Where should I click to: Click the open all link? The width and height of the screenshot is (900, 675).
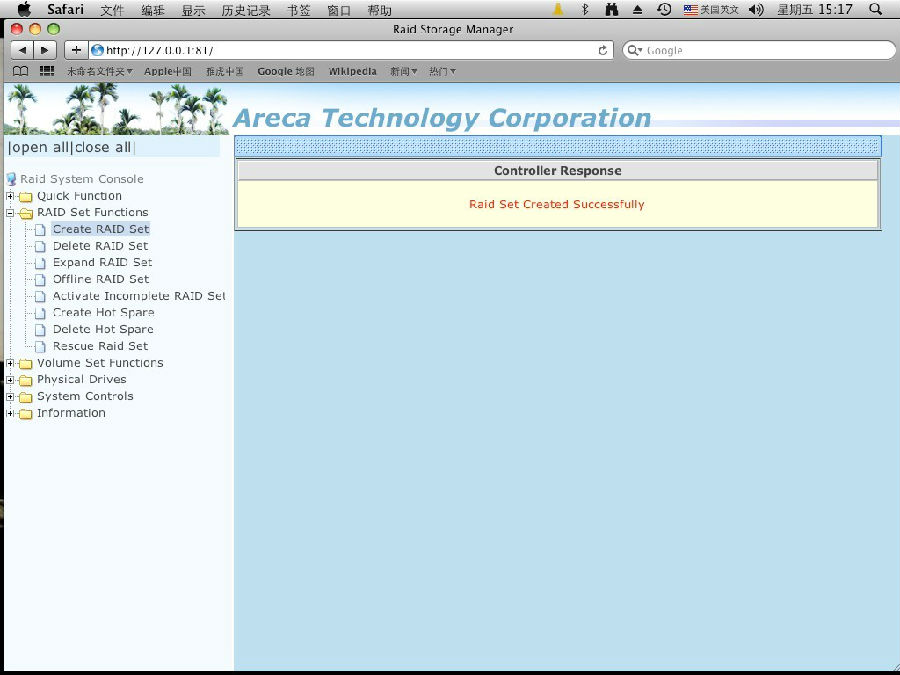(x=40, y=148)
